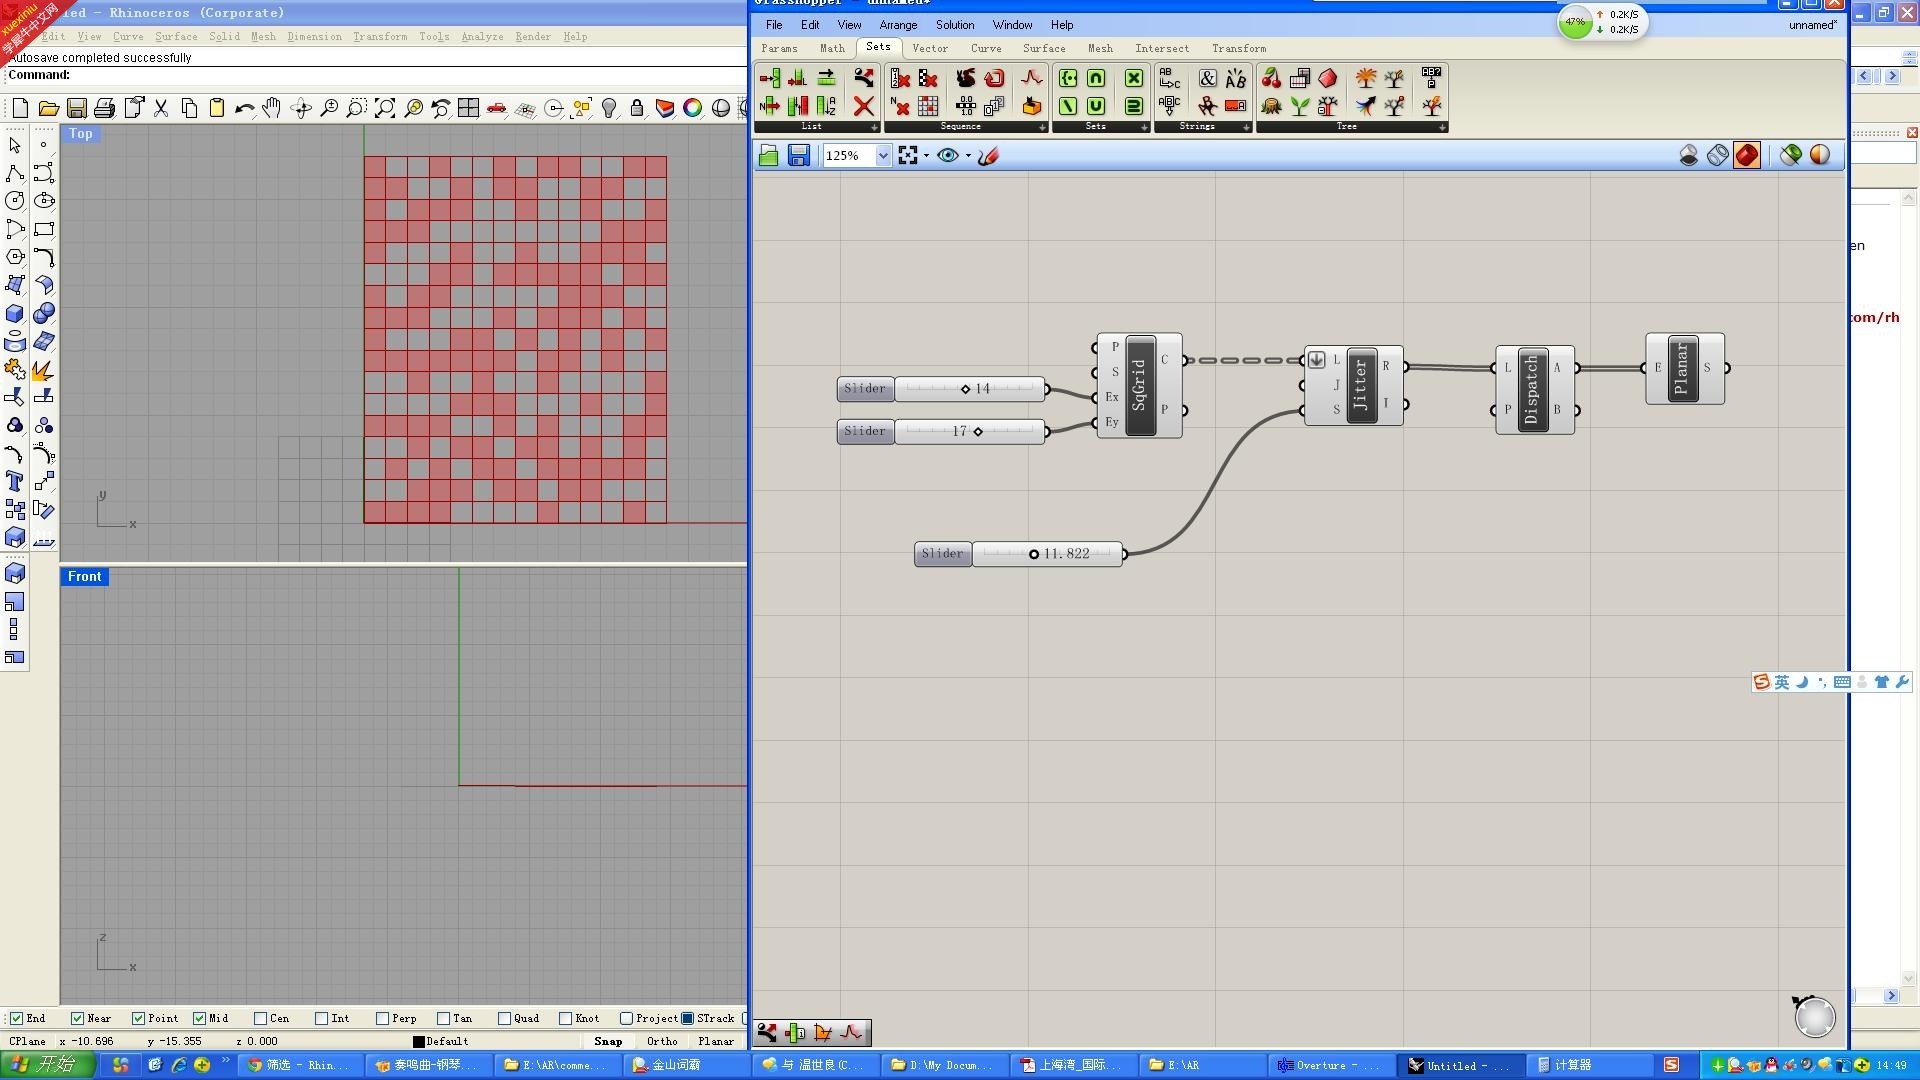Select the Pan hand tool in Rhino
The height and width of the screenshot is (1080, 1920).
pos(272,108)
